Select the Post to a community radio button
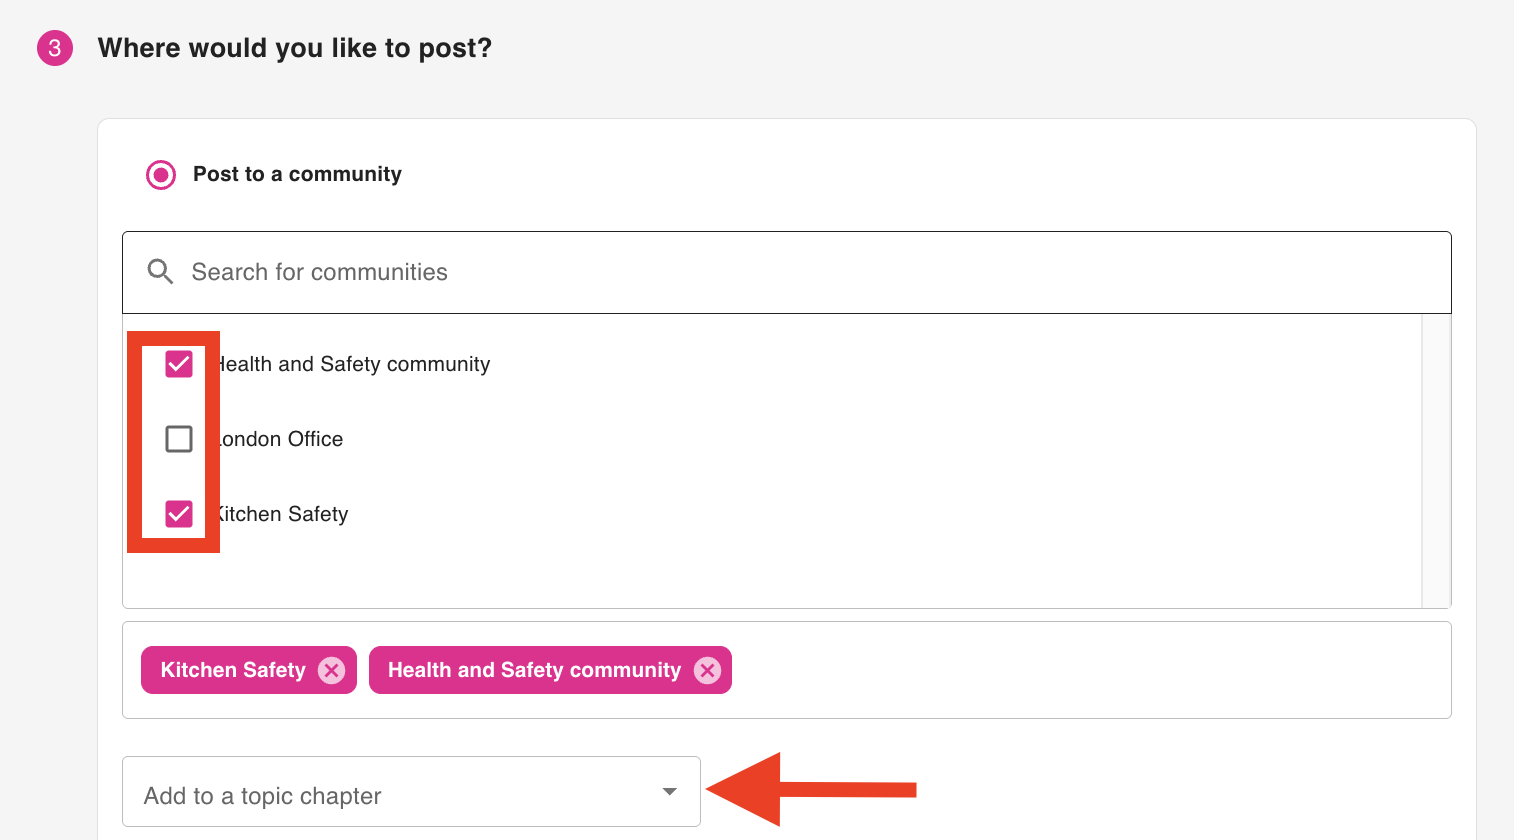 click(x=161, y=175)
